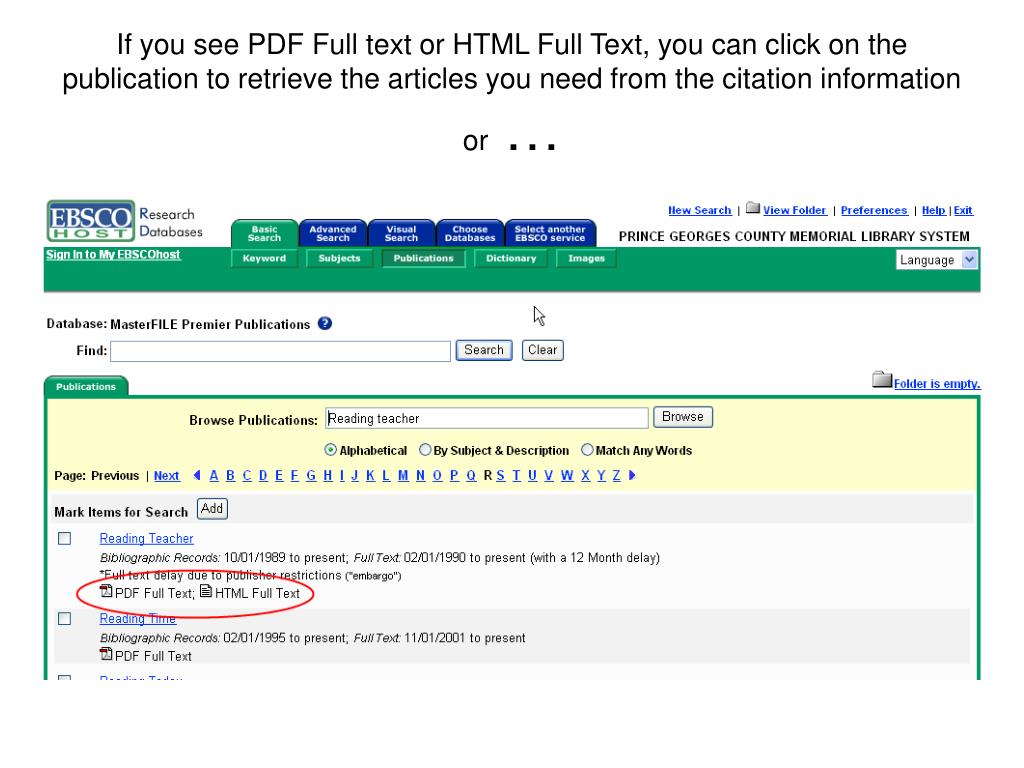The width and height of the screenshot is (1024, 768).
Task: Go to Next page link
Action: [x=167, y=476]
